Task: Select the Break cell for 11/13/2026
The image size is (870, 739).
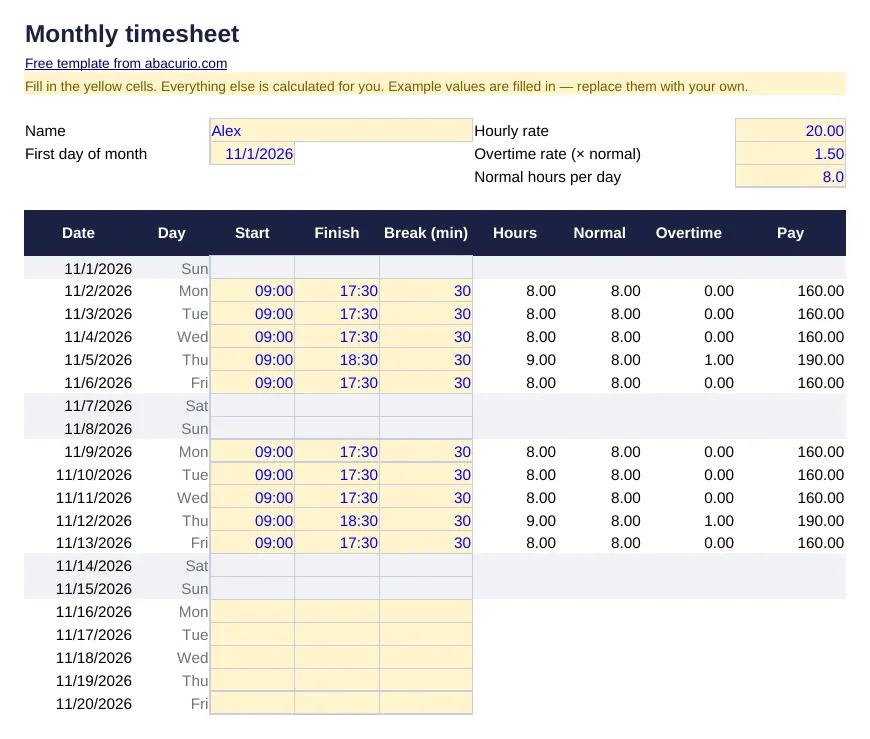Action: pos(426,543)
